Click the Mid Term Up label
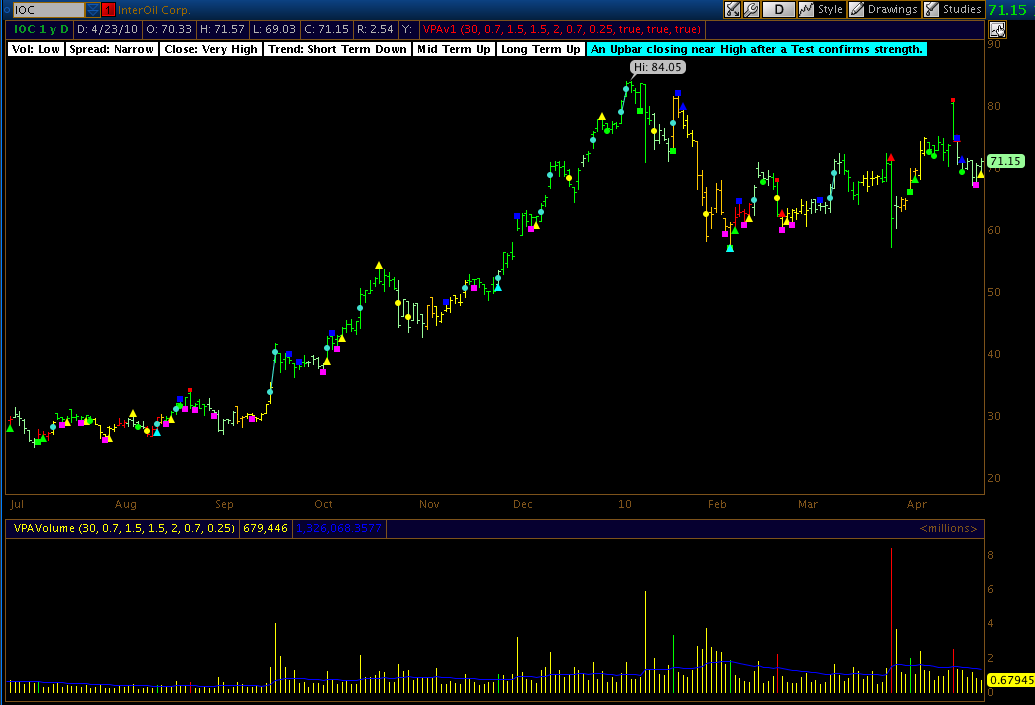 tap(453, 49)
